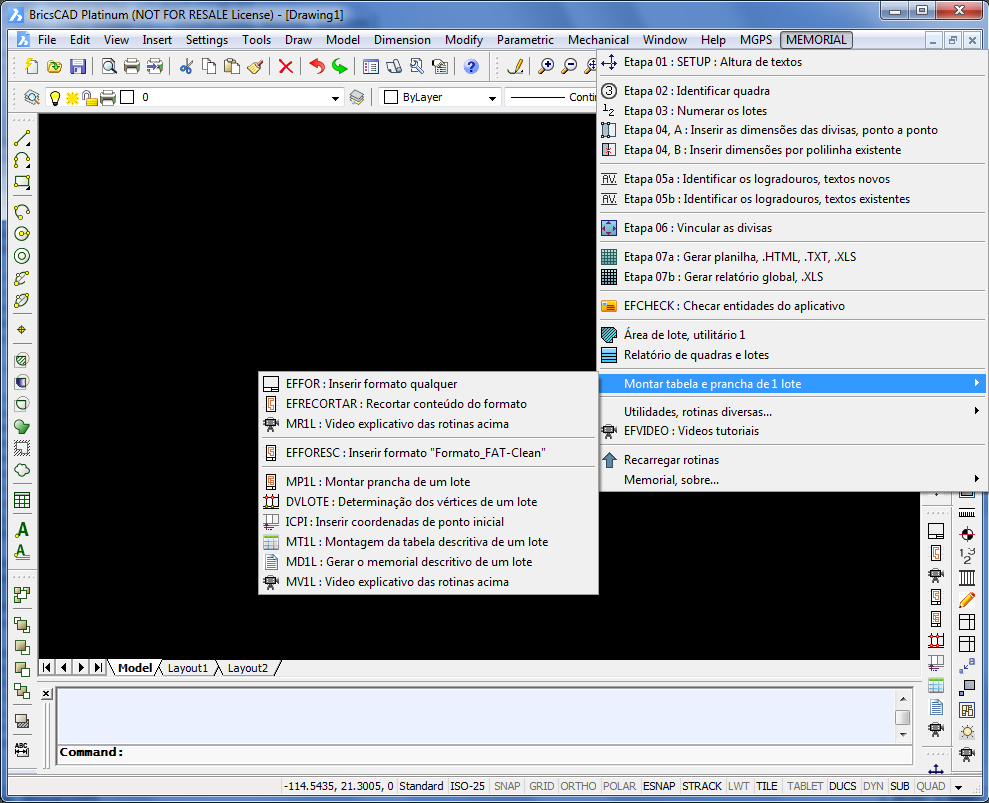Select the Line tool in the left toolbar

pyautogui.click(x=22, y=139)
